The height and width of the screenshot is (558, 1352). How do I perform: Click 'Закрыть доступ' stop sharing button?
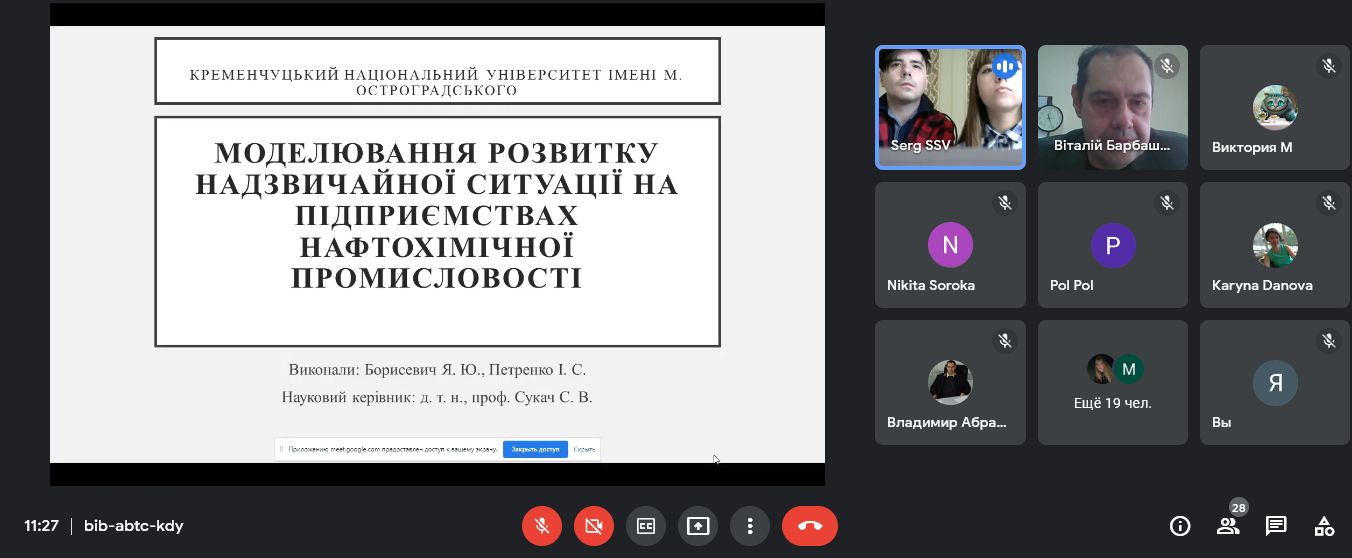[535, 449]
